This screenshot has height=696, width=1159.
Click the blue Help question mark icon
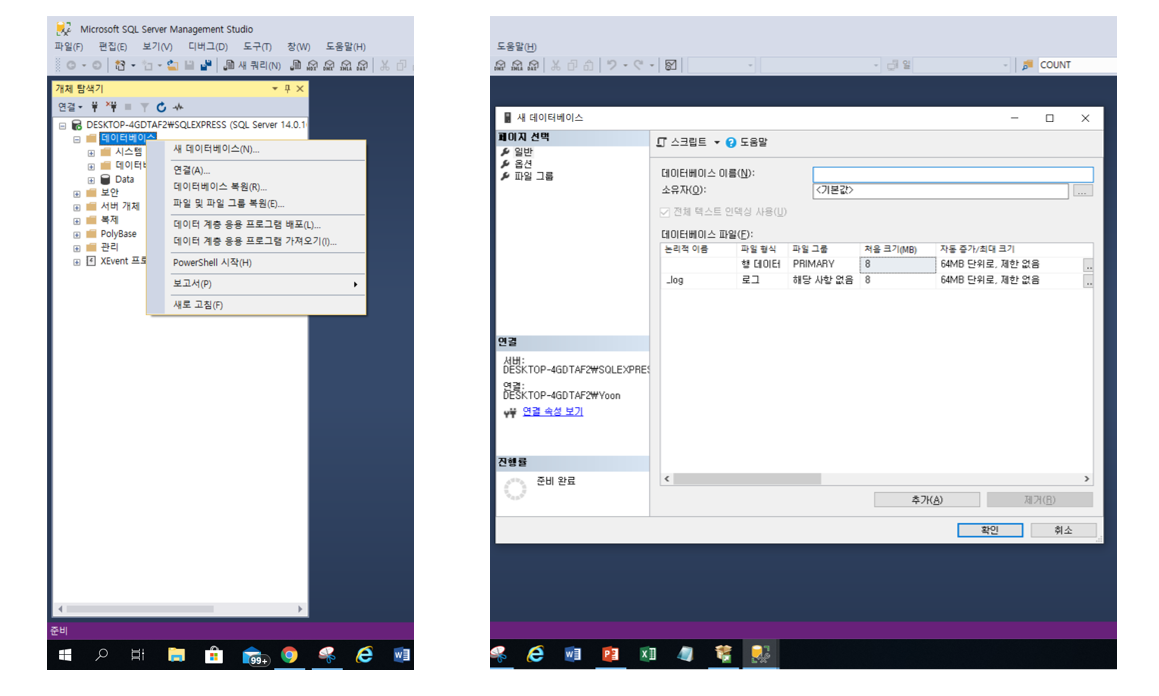(730, 143)
